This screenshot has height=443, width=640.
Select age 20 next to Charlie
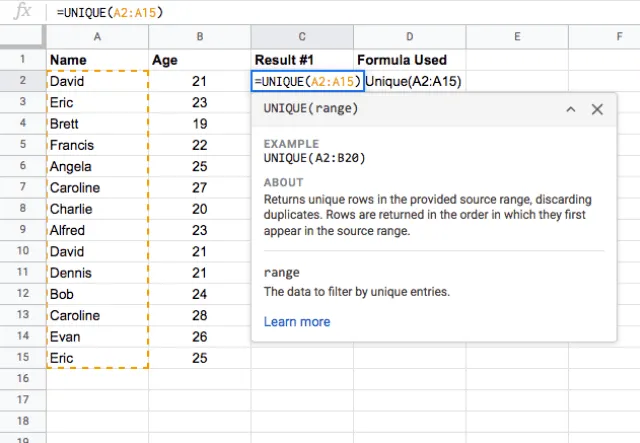pyautogui.click(x=200, y=209)
